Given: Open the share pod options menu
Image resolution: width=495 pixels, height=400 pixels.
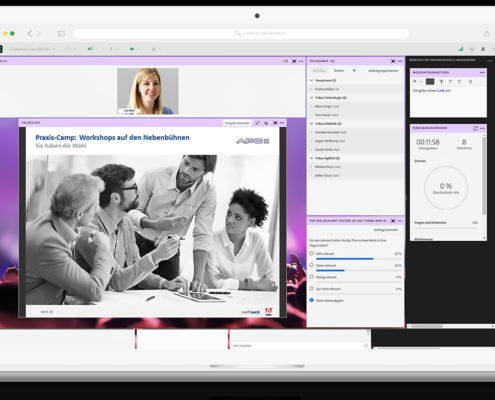Looking at the screenshot, I should tap(282, 123).
